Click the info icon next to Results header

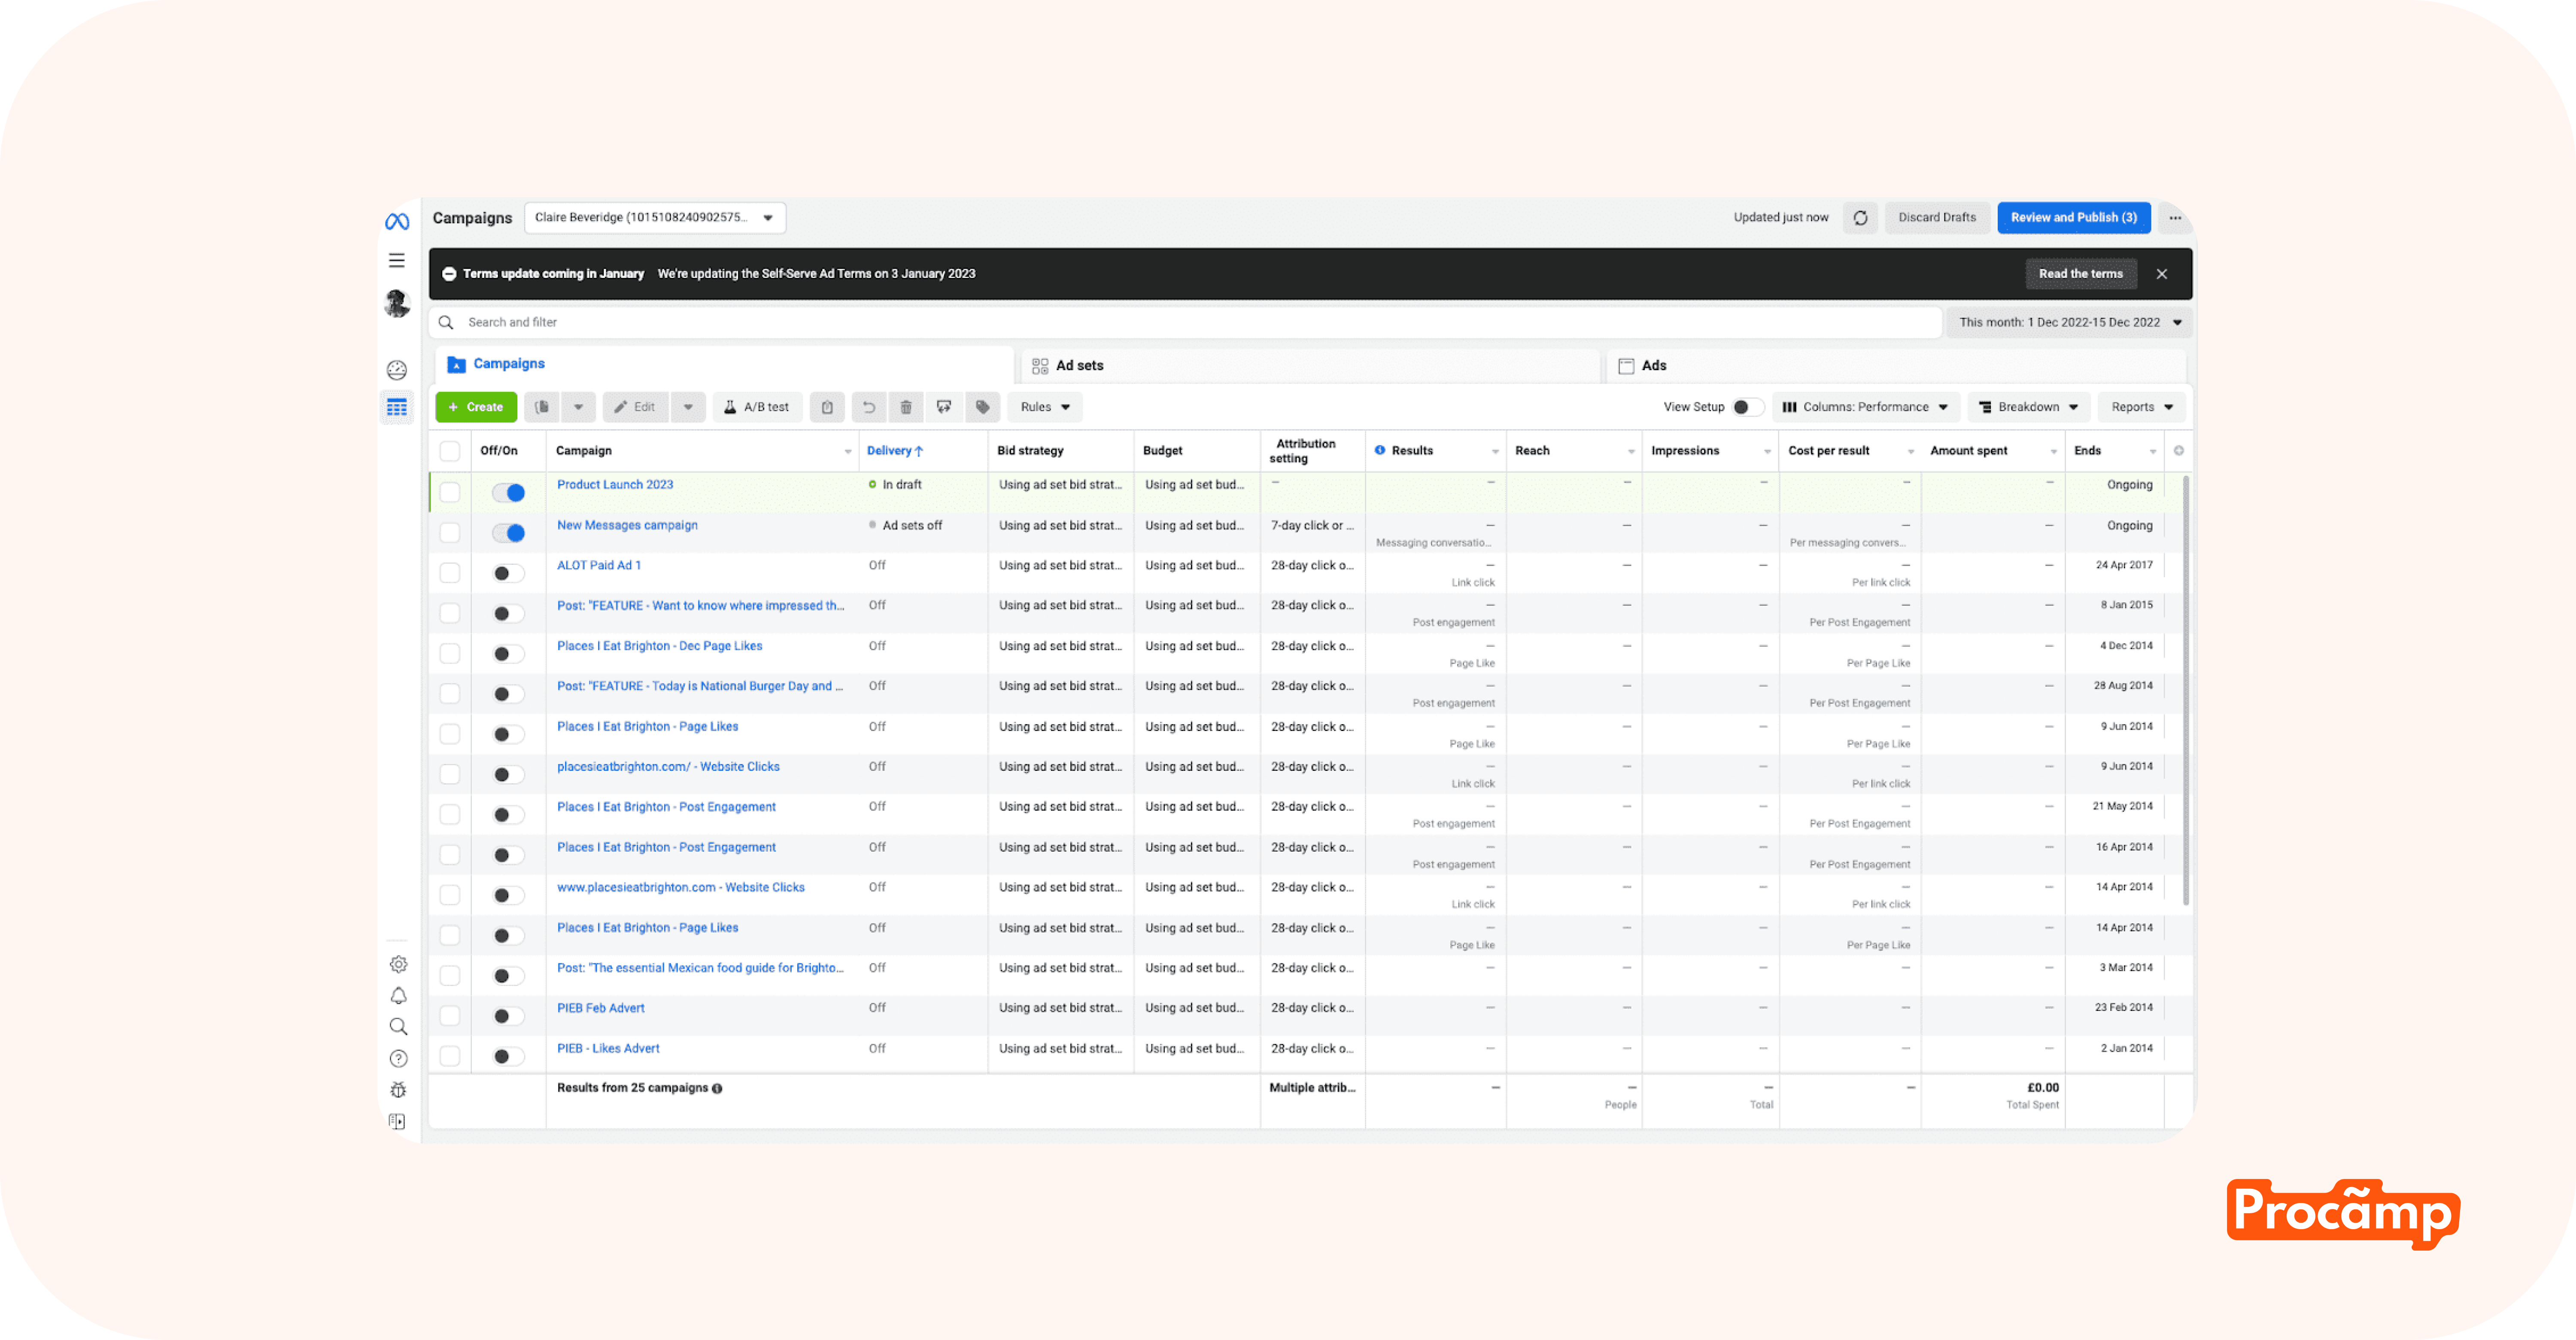1380,450
